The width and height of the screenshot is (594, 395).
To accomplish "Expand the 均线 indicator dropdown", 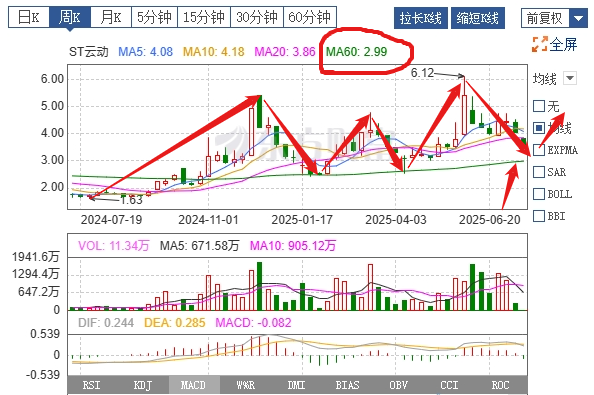I will (x=570, y=78).
